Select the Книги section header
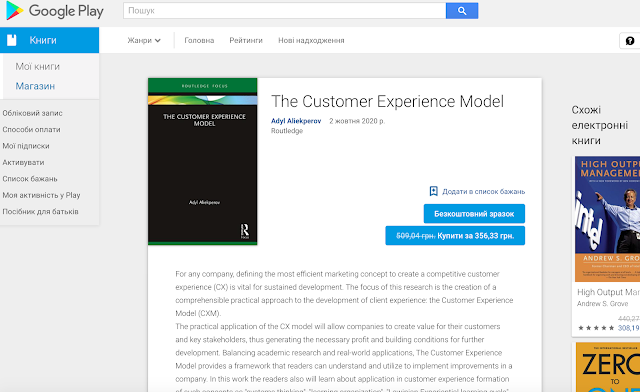The width and height of the screenshot is (640, 392). 49,40
